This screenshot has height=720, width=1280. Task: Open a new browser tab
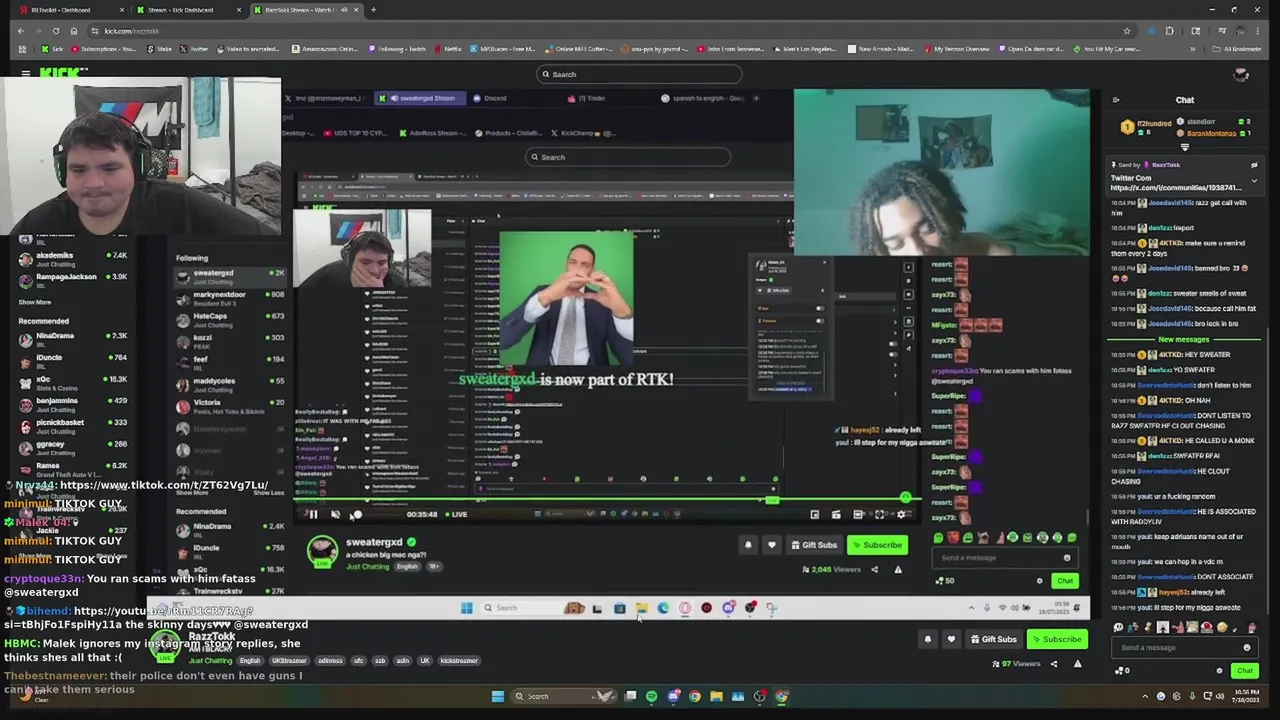[x=373, y=10]
